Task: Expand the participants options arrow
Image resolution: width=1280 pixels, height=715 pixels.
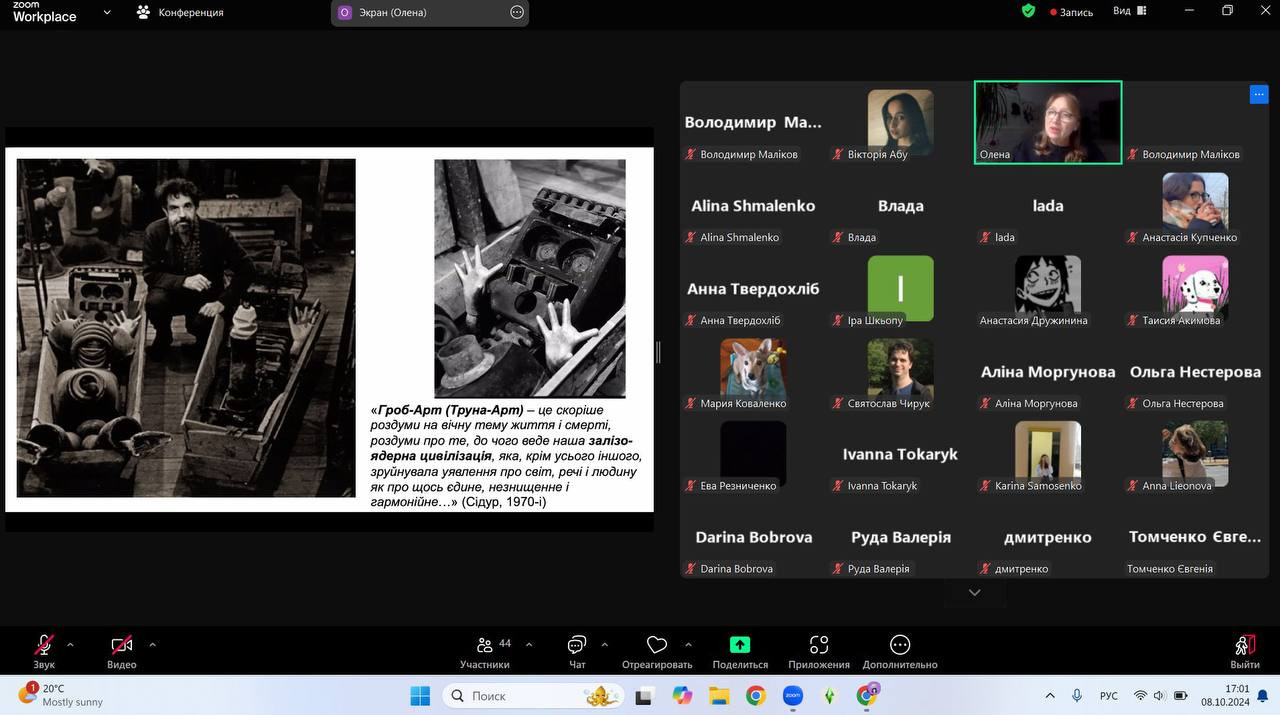Action: click(529, 644)
